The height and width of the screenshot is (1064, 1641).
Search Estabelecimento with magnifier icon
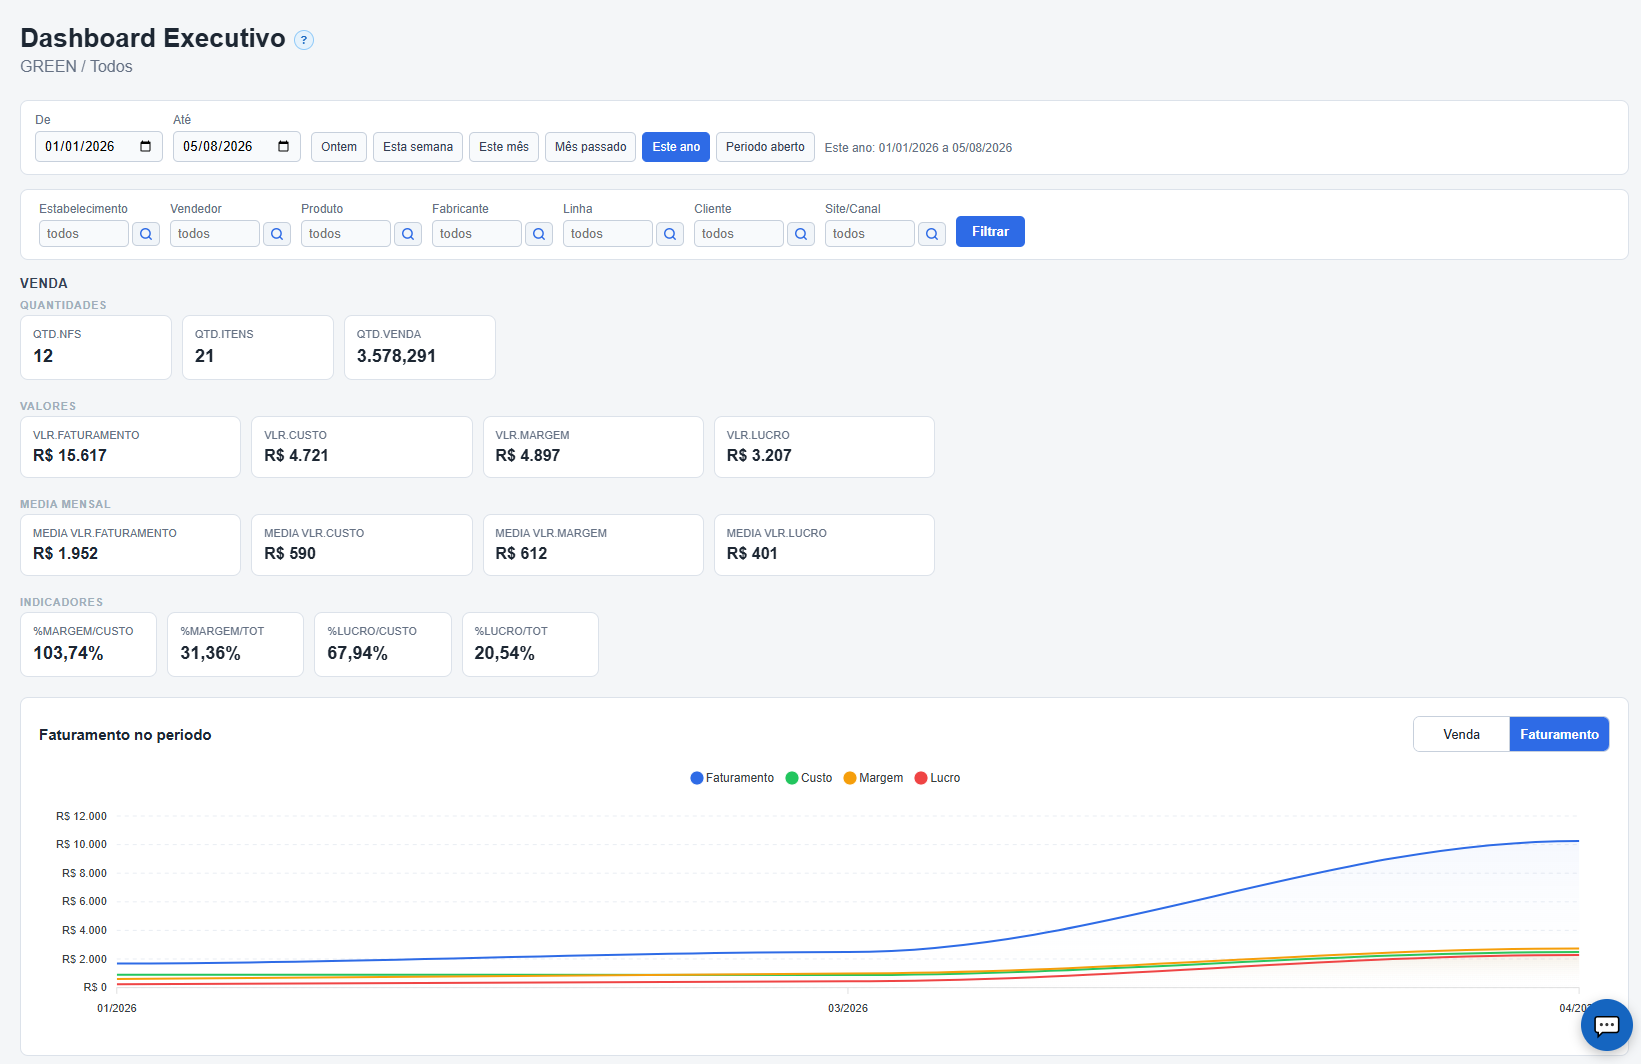[146, 234]
